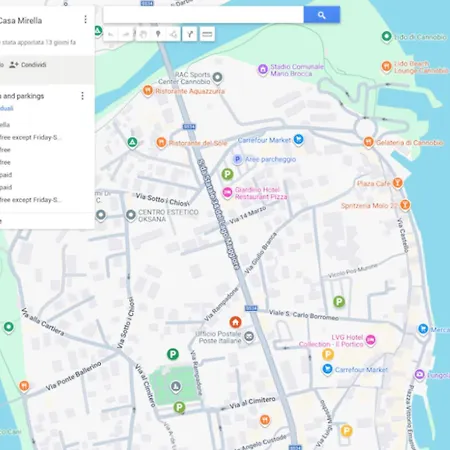
Task: Click the Lido di Cannobio green pin
Action: (386, 36)
